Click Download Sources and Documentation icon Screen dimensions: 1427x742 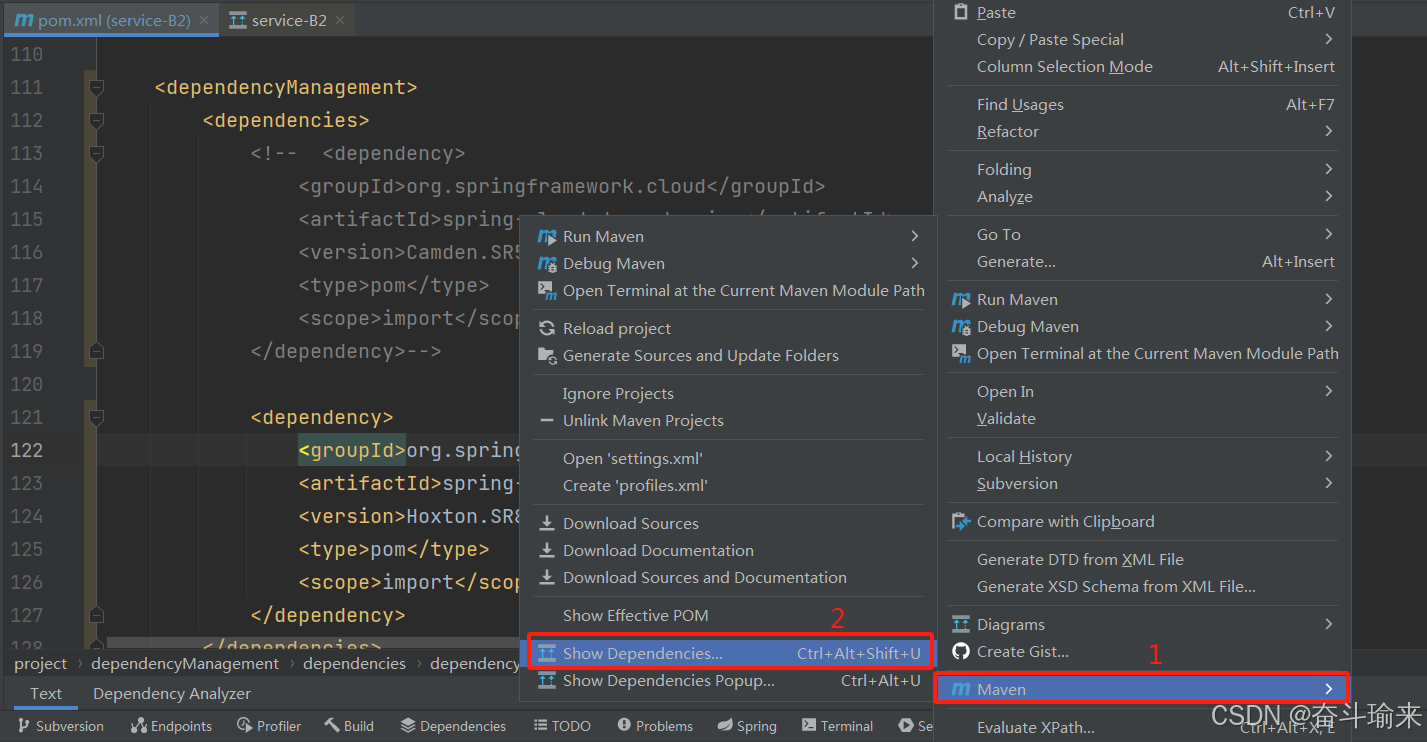pos(546,578)
